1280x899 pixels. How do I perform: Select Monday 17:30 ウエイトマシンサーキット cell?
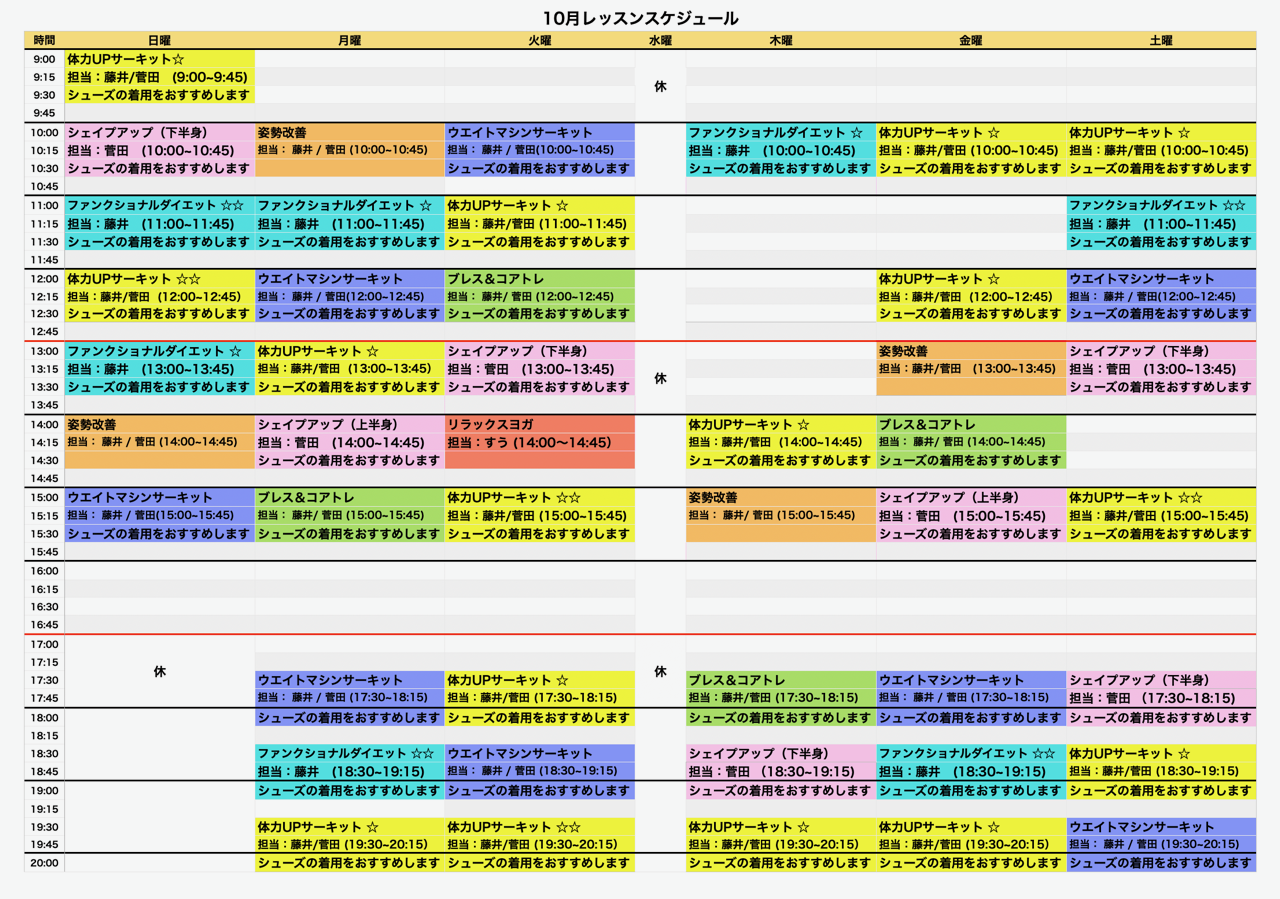pyautogui.click(x=350, y=680)
